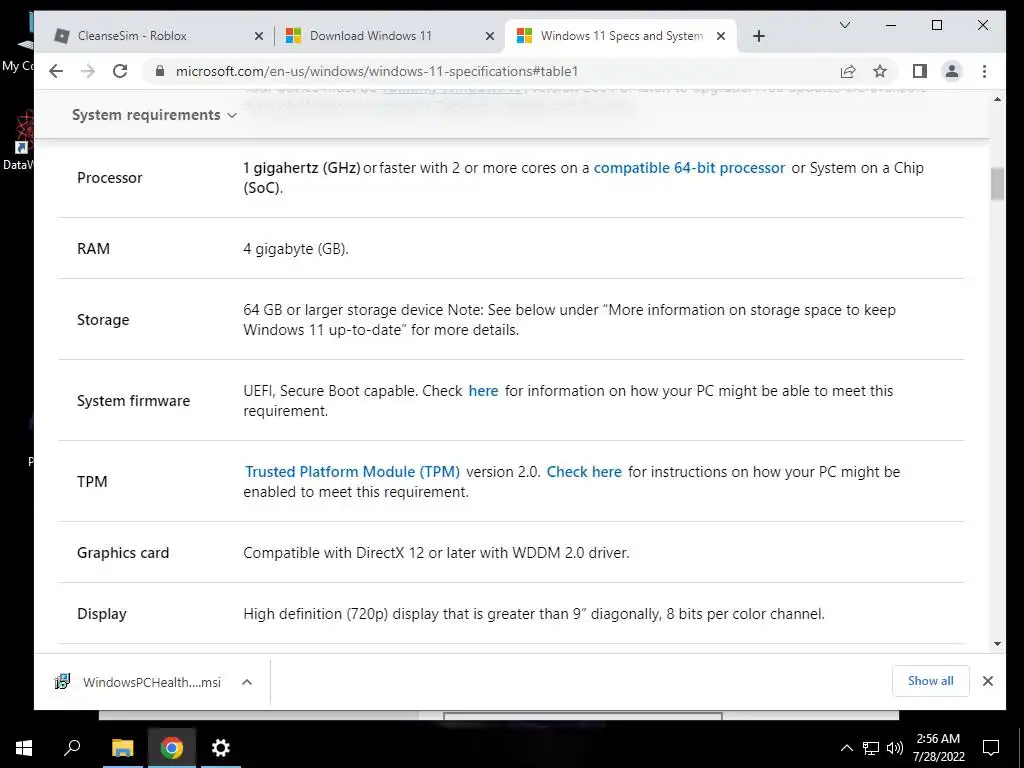Bookmark this page with the star
The image size is (1024, 768).
880,71
